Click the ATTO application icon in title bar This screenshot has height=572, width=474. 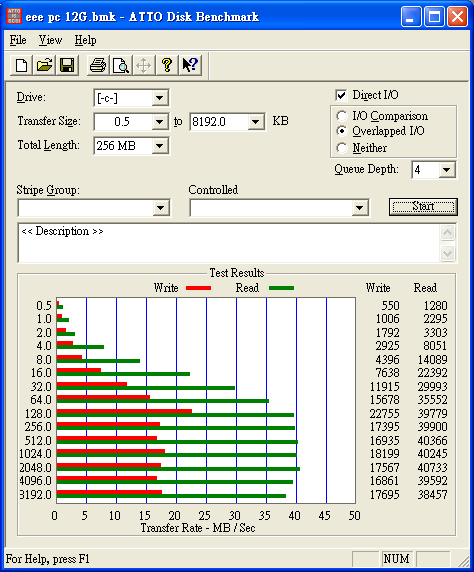pos(14,16)
